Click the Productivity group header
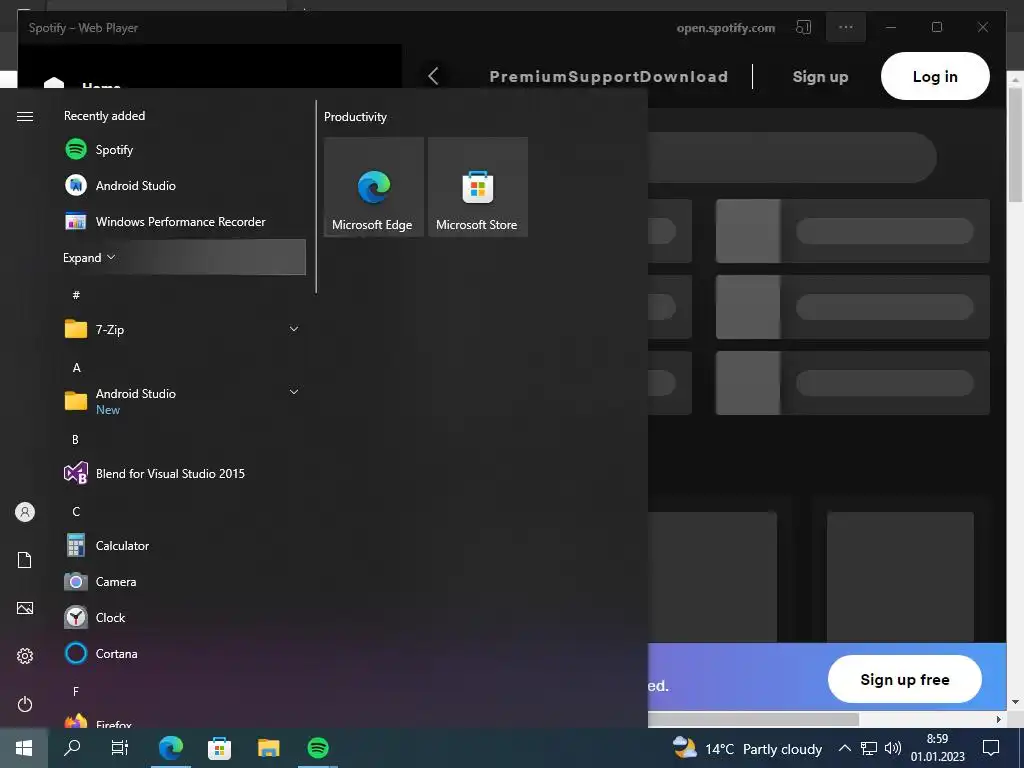1024x768 pixels. tap(355, 117)
